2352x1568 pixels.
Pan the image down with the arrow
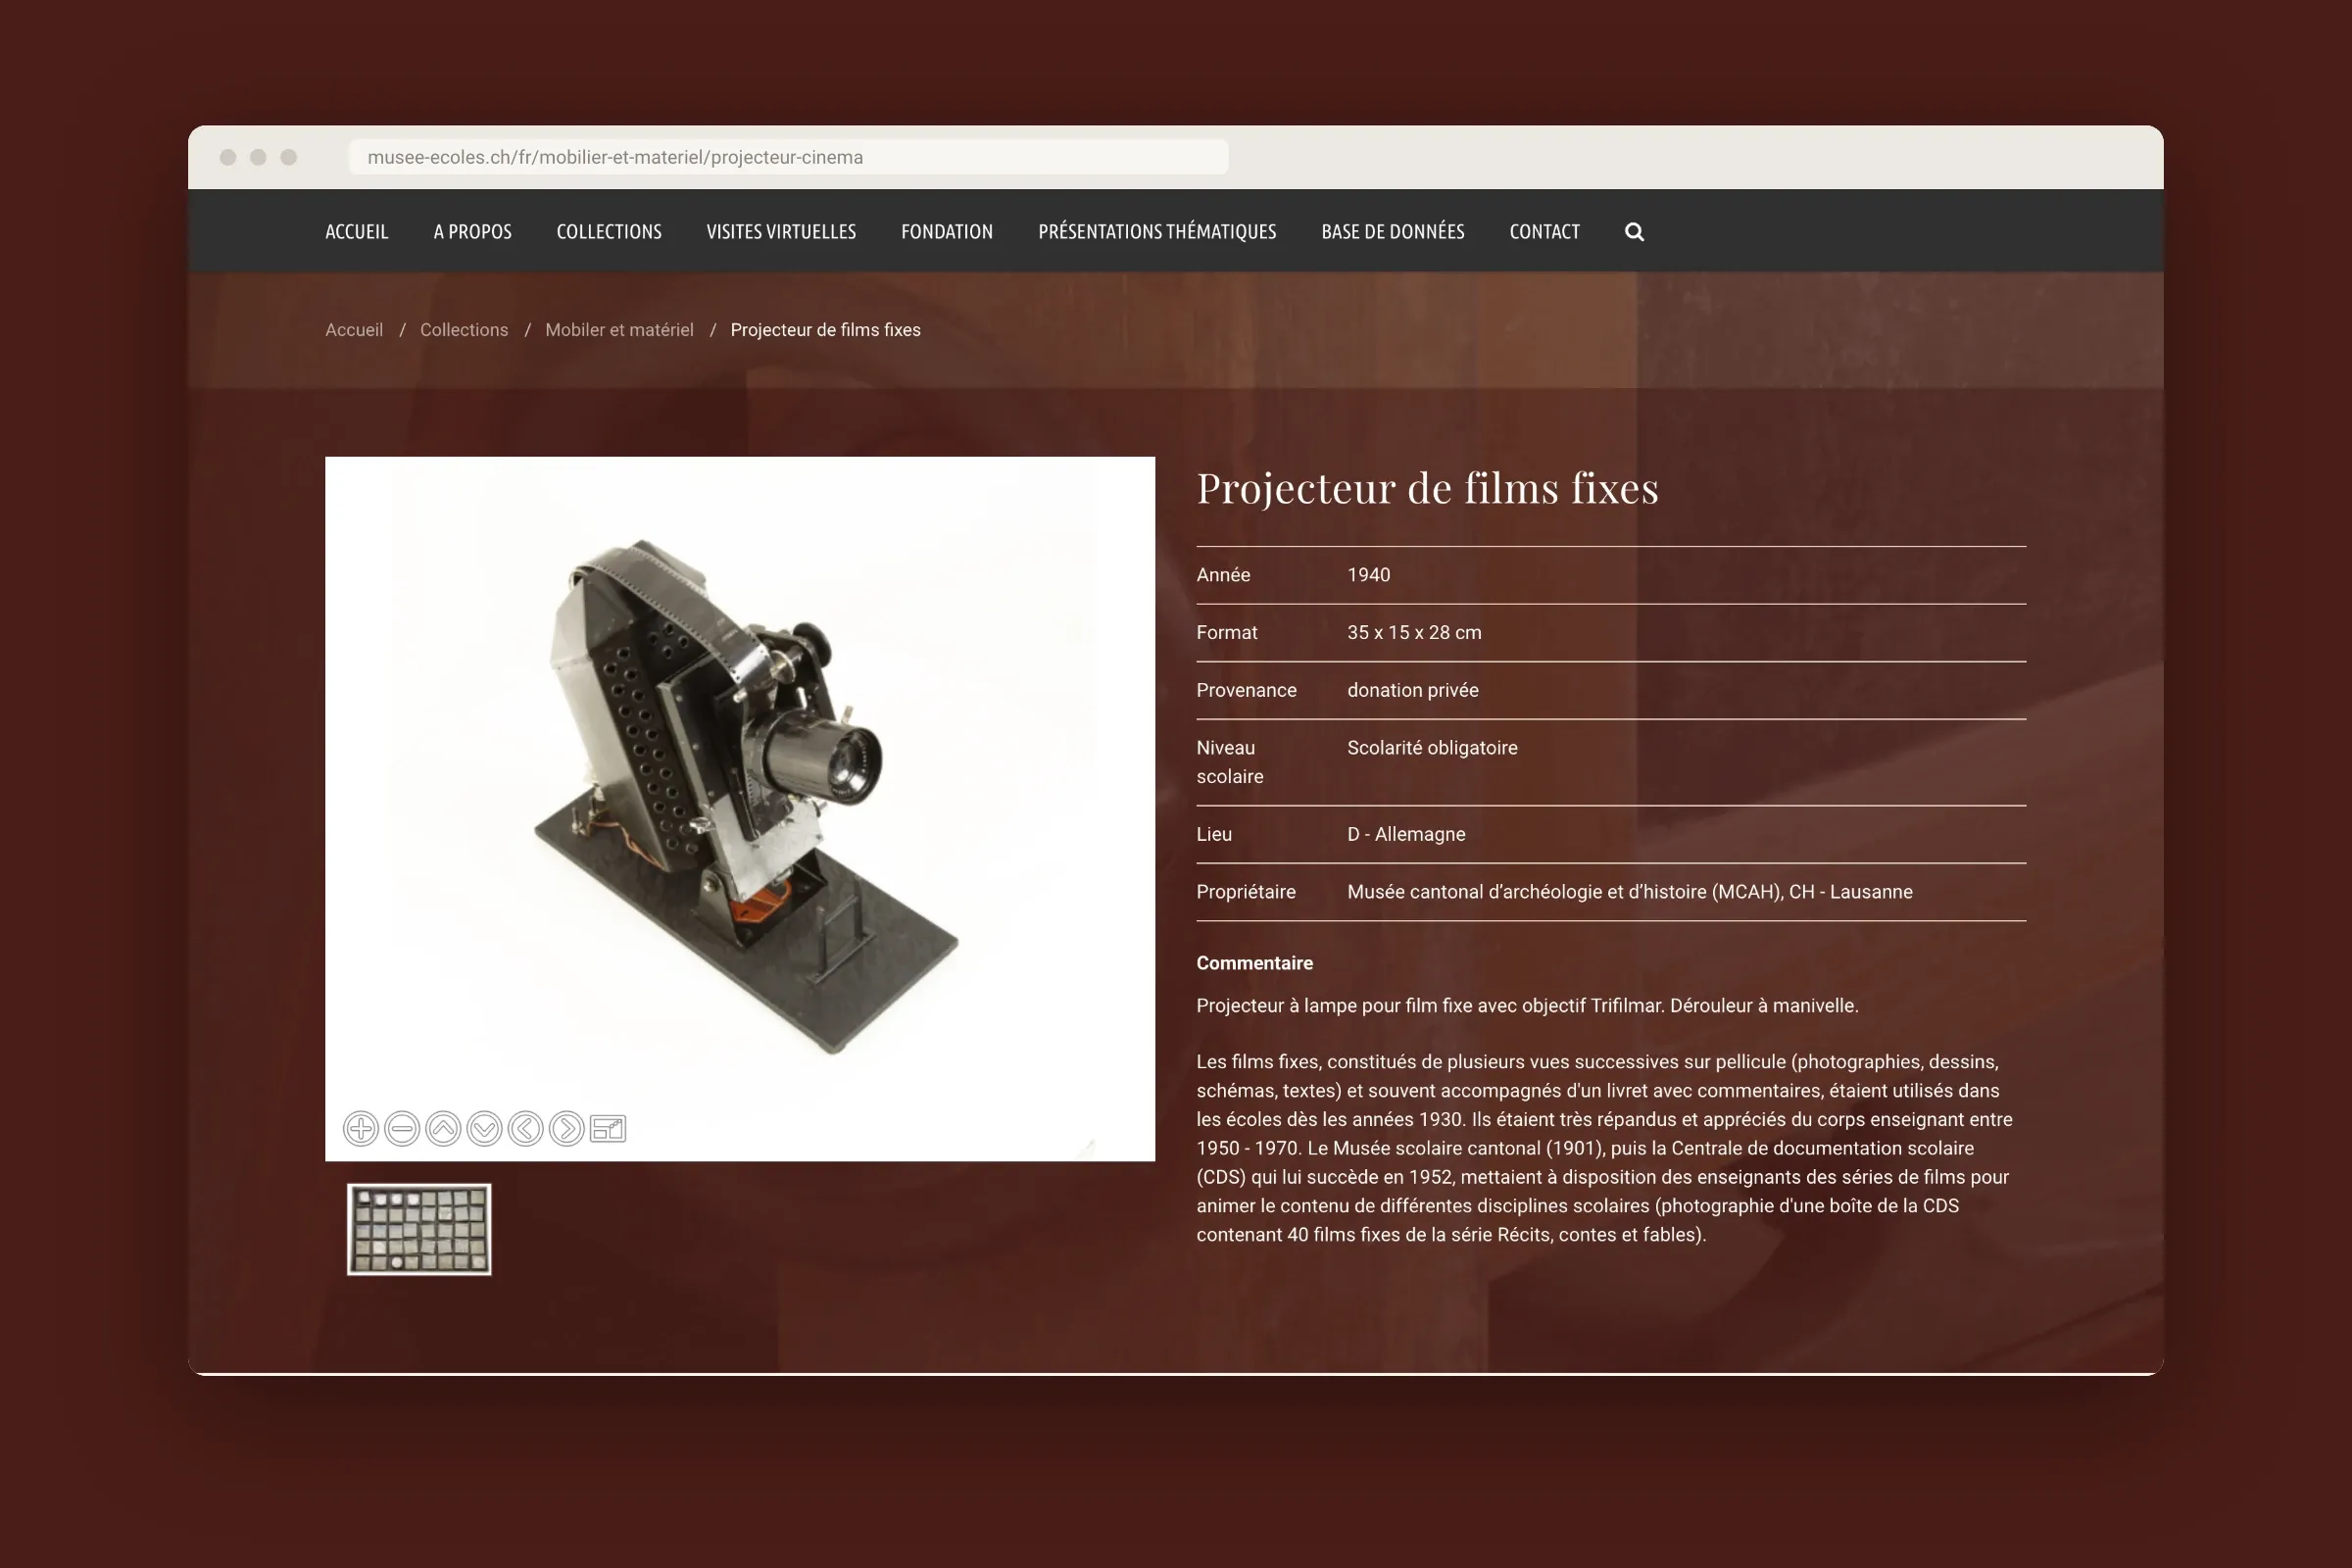click(484, 1129)
